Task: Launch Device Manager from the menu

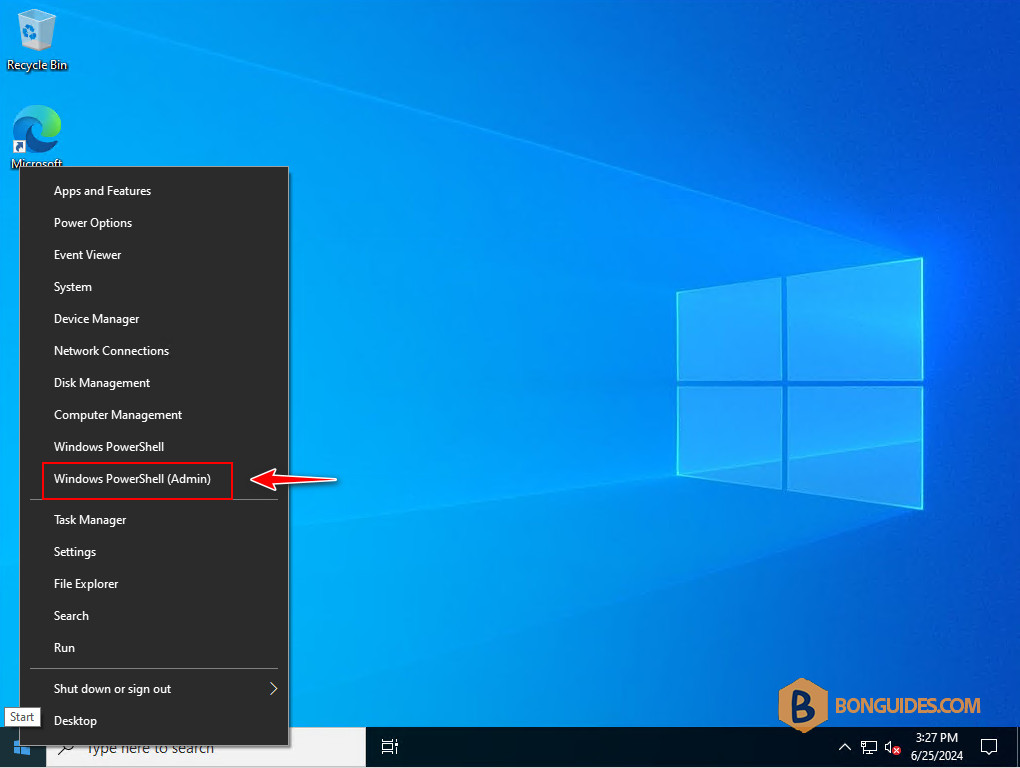Action: (x=155, y=319)
